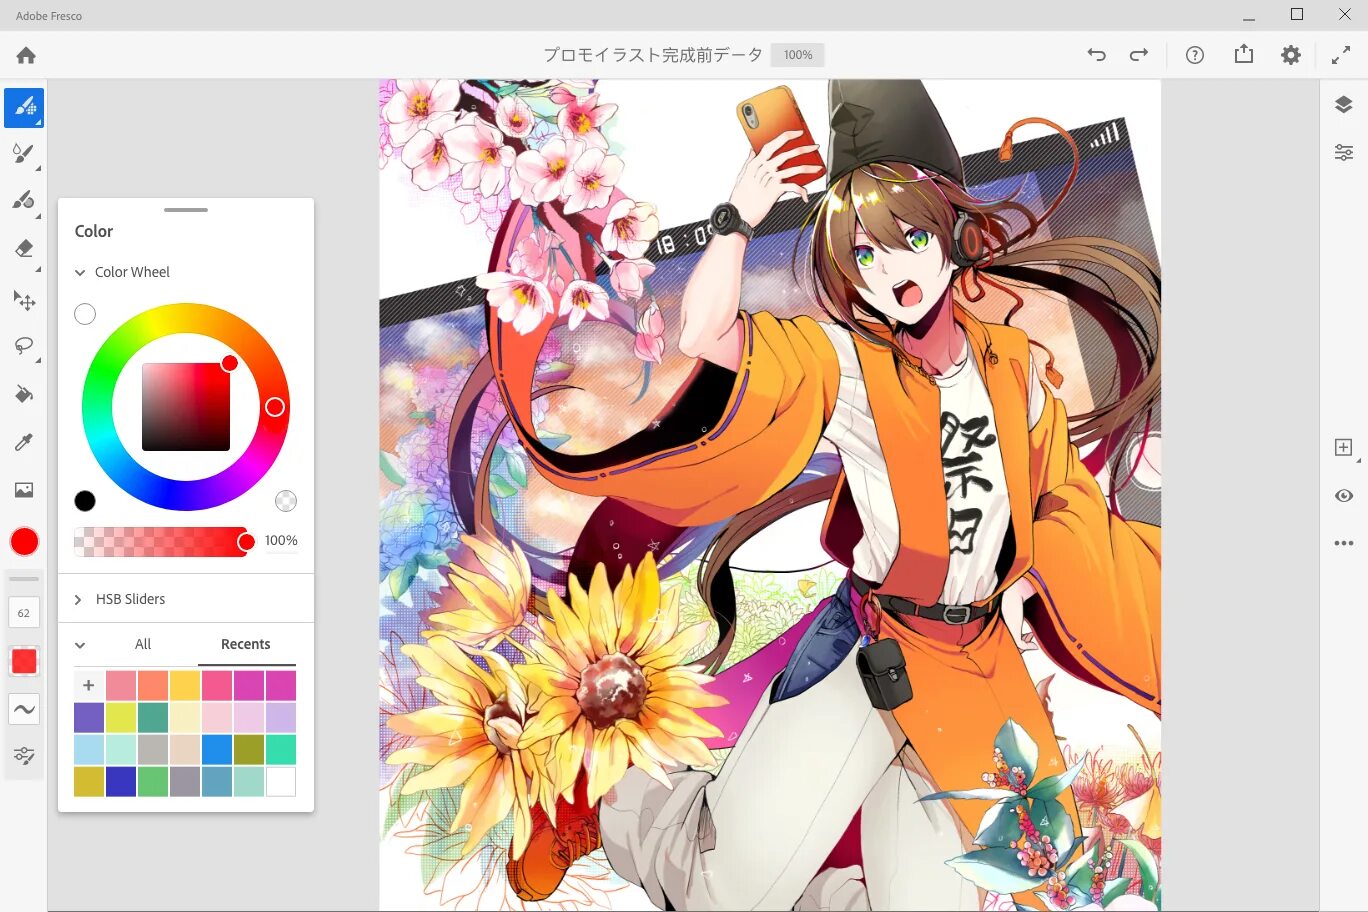Undo the last action

coord(1097,55)
